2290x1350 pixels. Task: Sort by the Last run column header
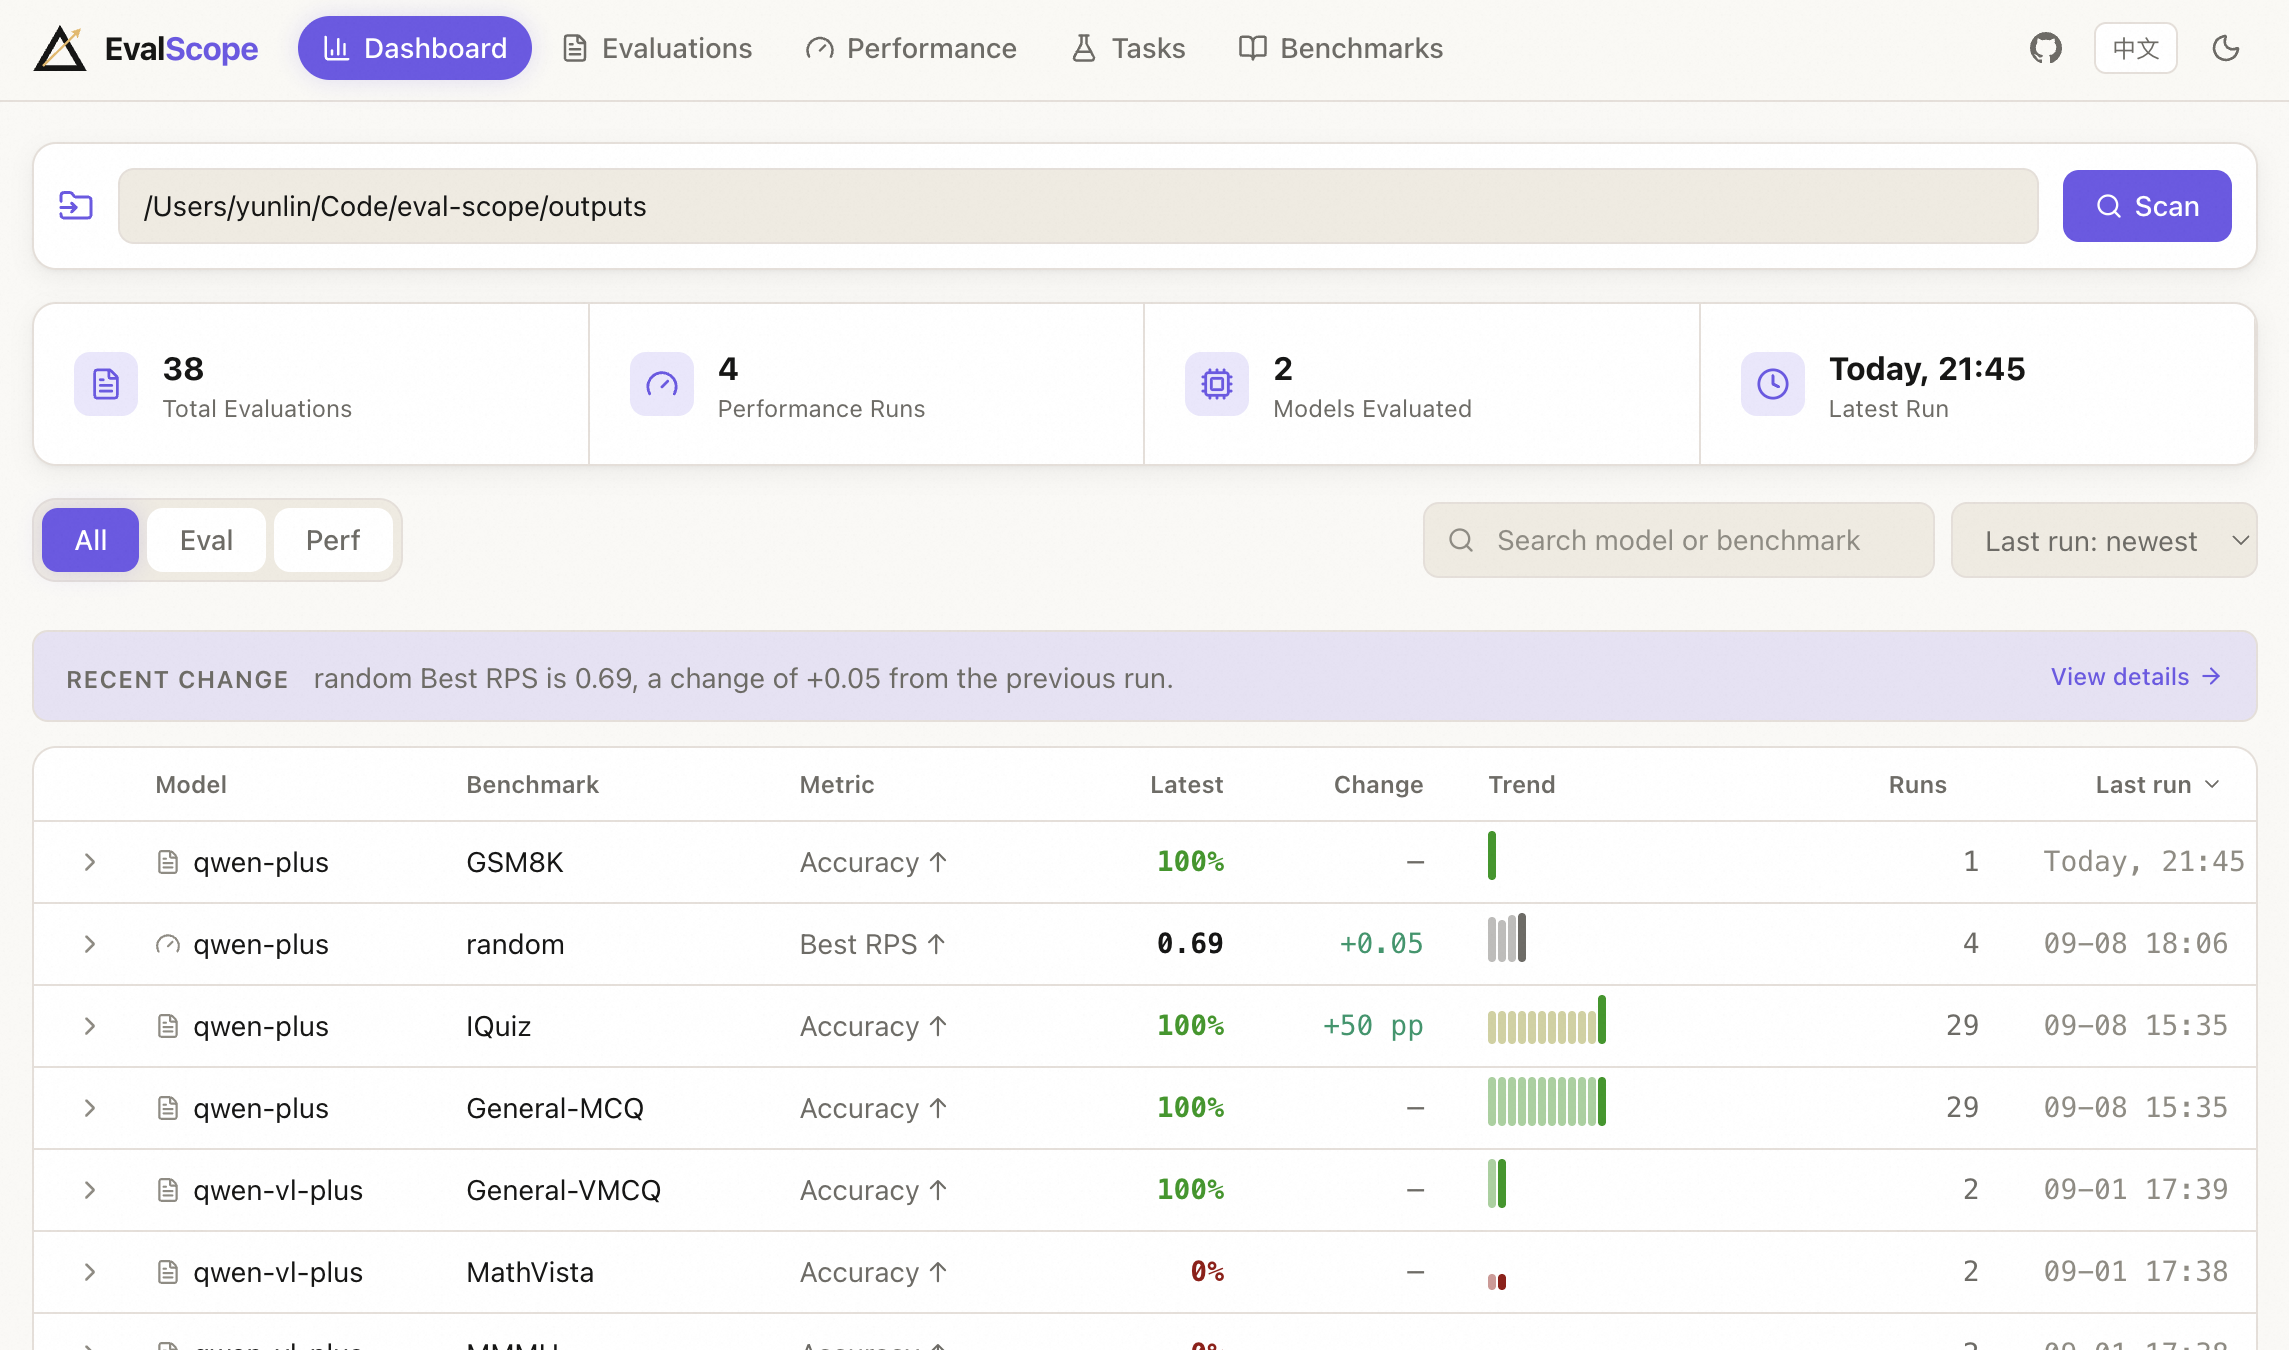(x=2157, y=785)
